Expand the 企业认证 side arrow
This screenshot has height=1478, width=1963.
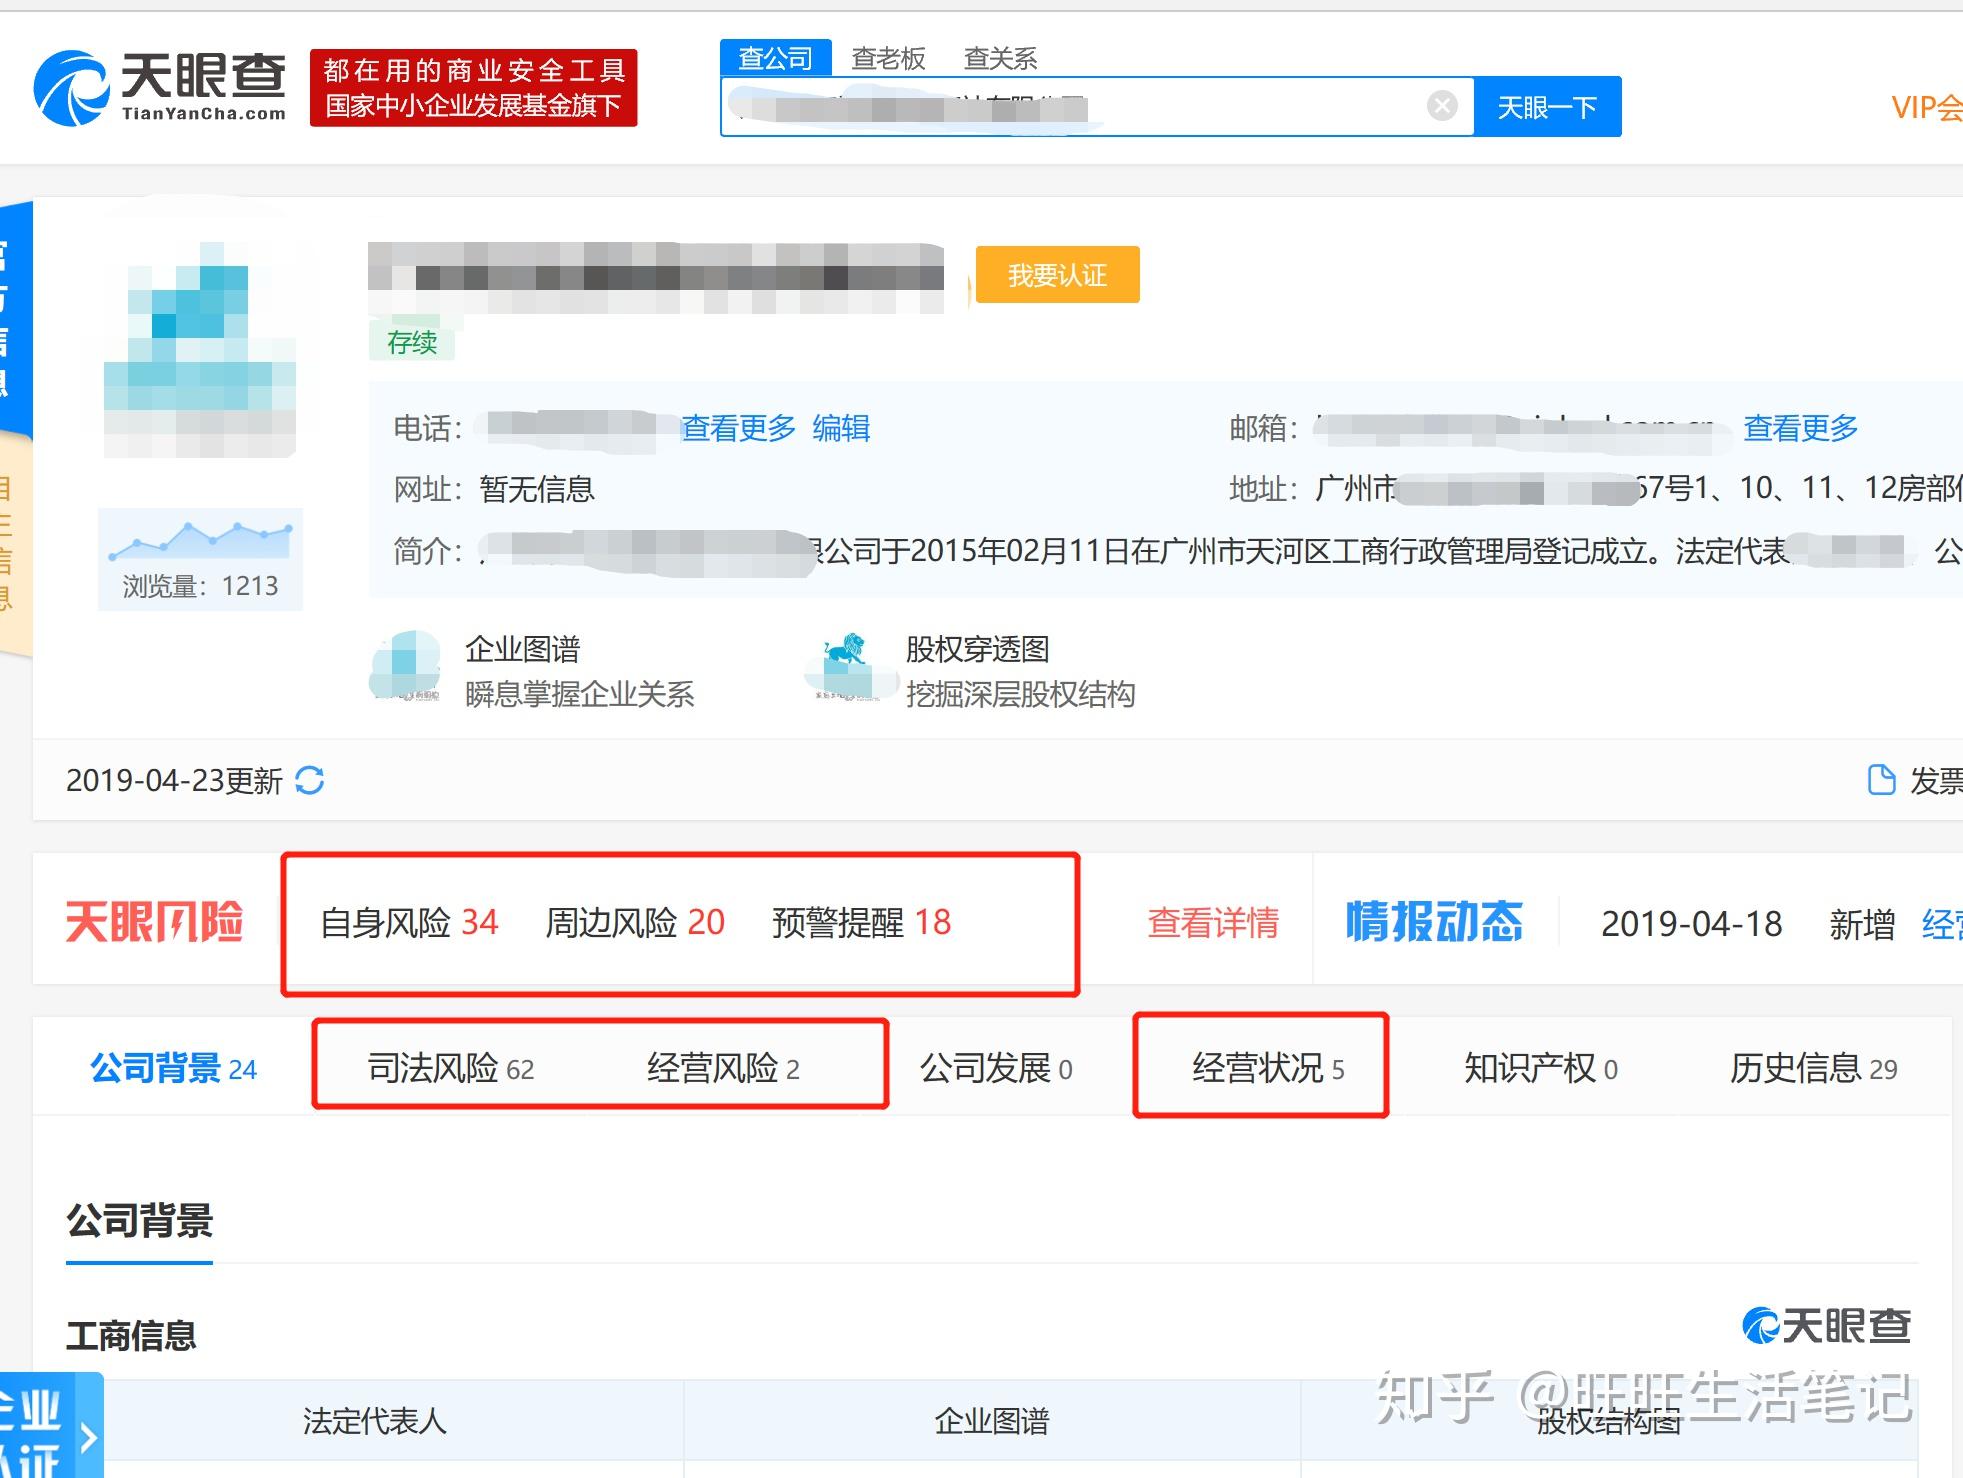coord(88,1438)
